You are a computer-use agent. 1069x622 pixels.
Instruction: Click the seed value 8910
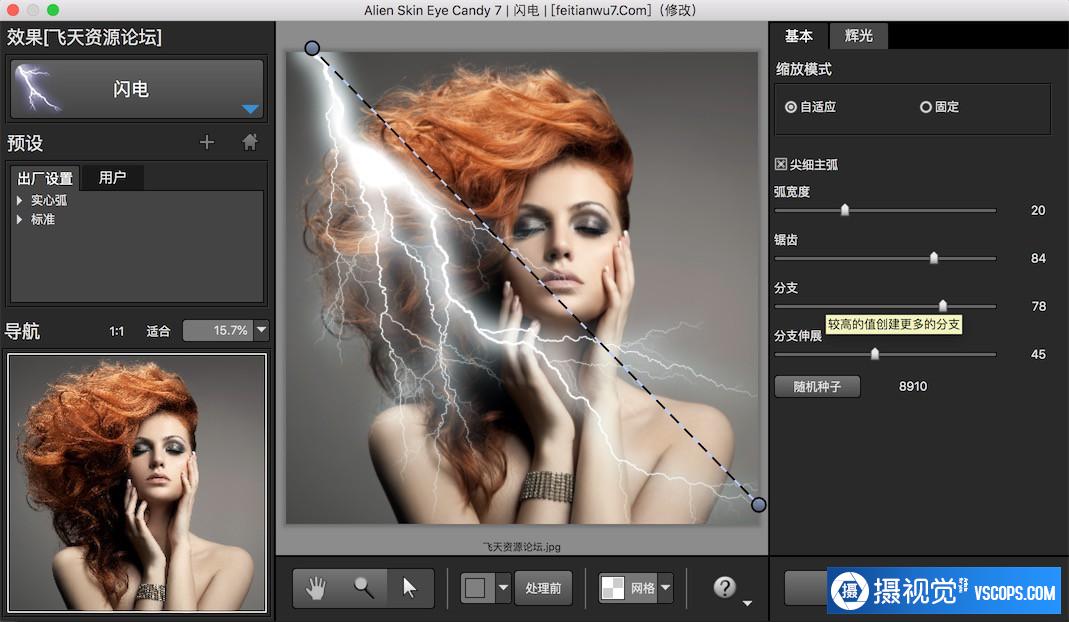(x=913, y=386)
